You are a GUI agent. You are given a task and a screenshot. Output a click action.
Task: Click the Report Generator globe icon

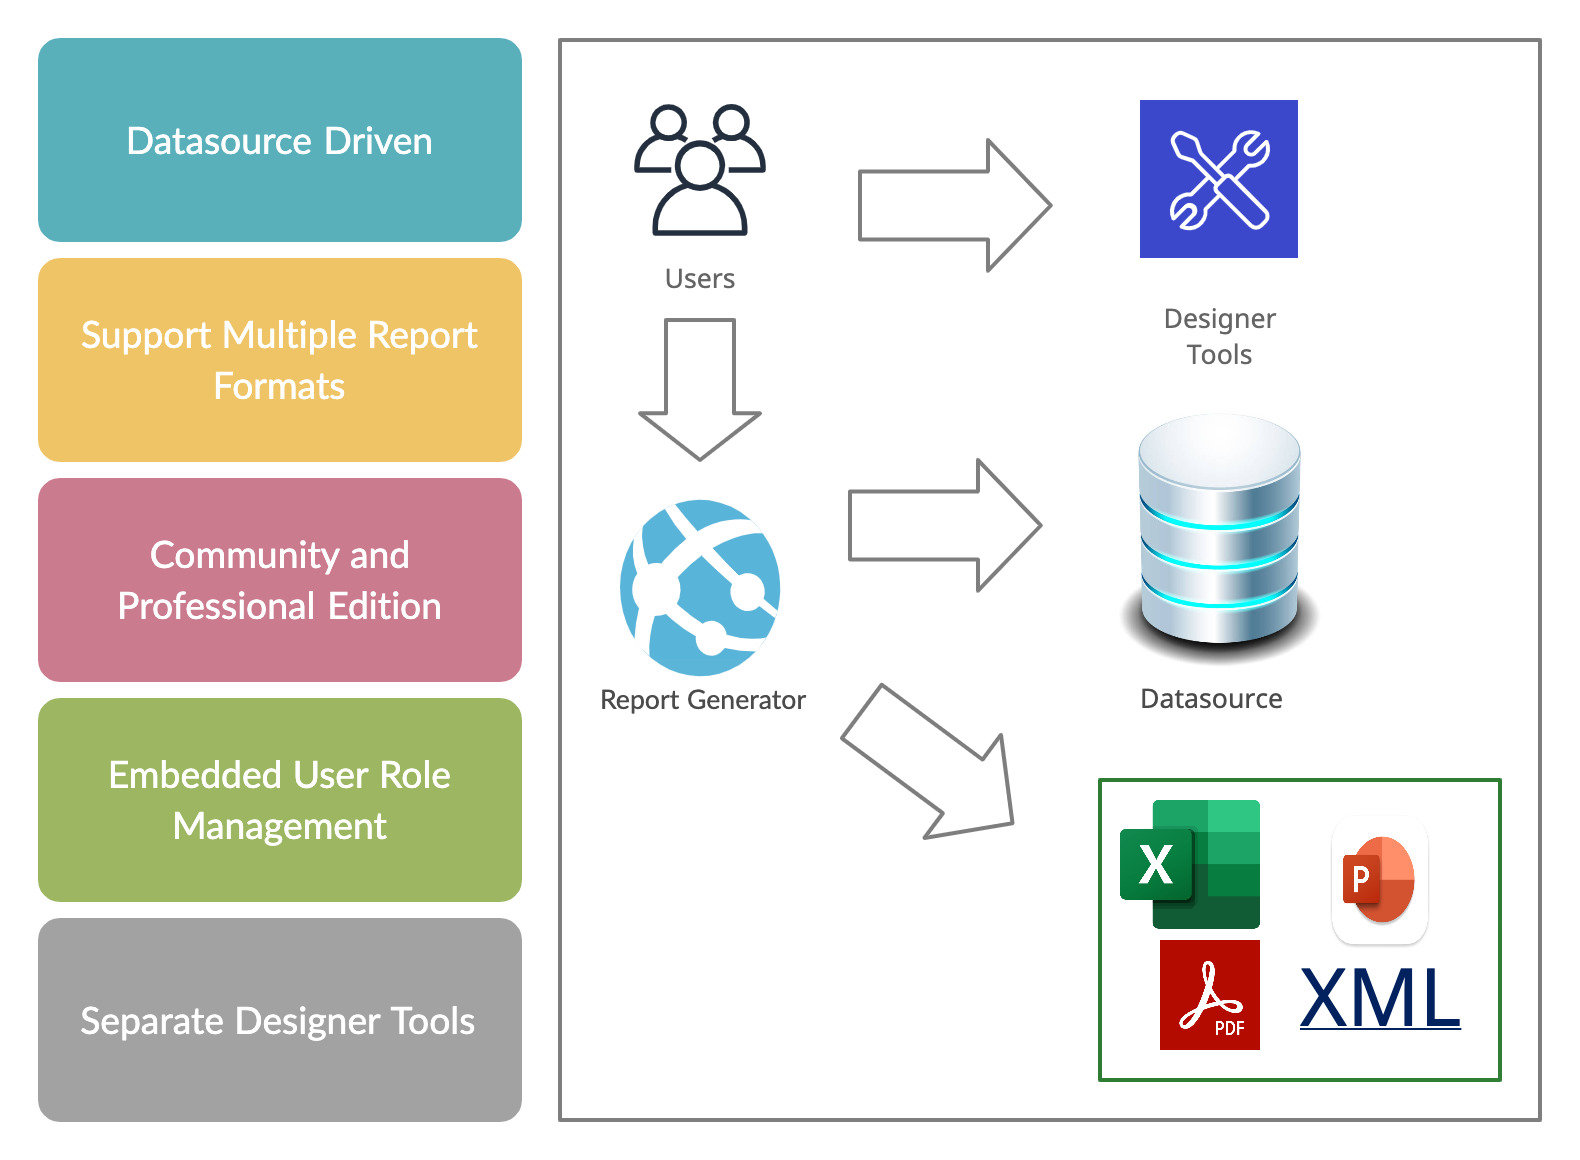pyautogui.click(x=700, y=588)
